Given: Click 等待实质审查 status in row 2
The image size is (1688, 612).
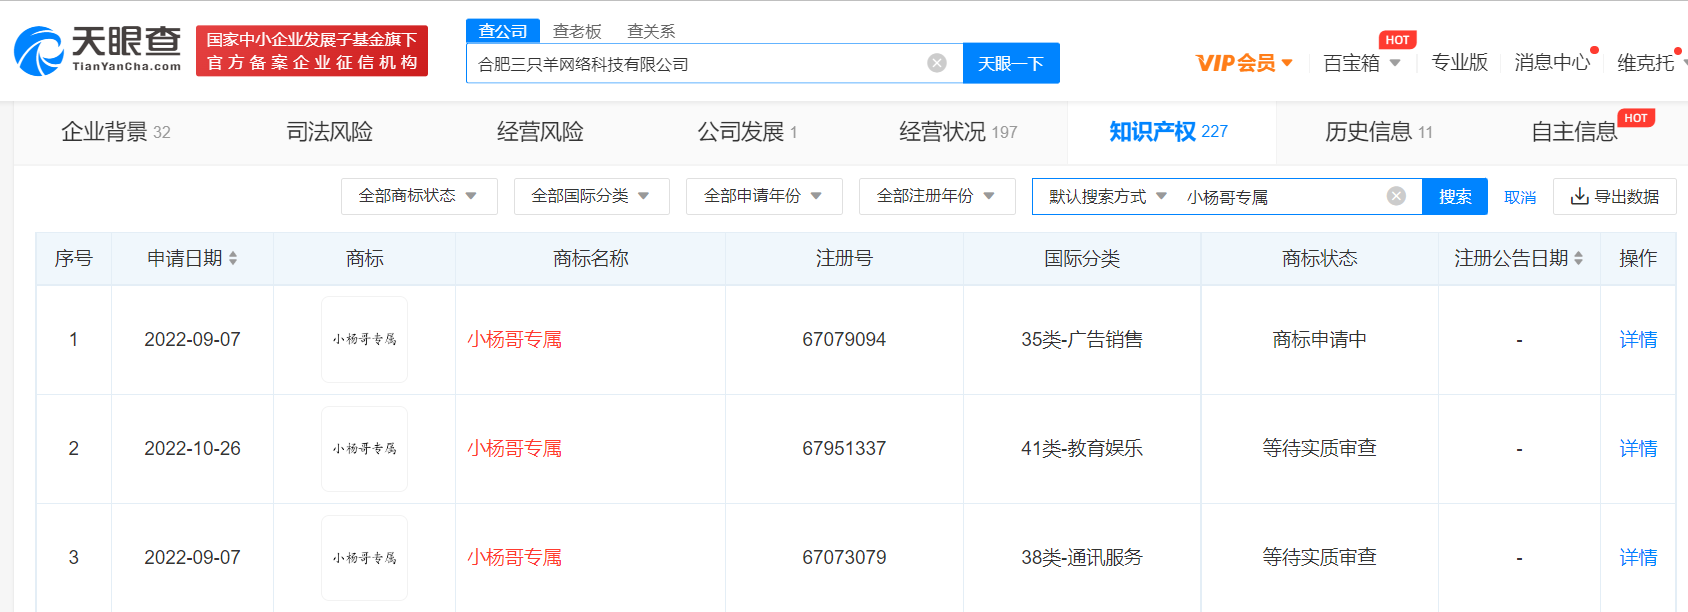Looking at the screenshot, I should [x=1319, y=449].
